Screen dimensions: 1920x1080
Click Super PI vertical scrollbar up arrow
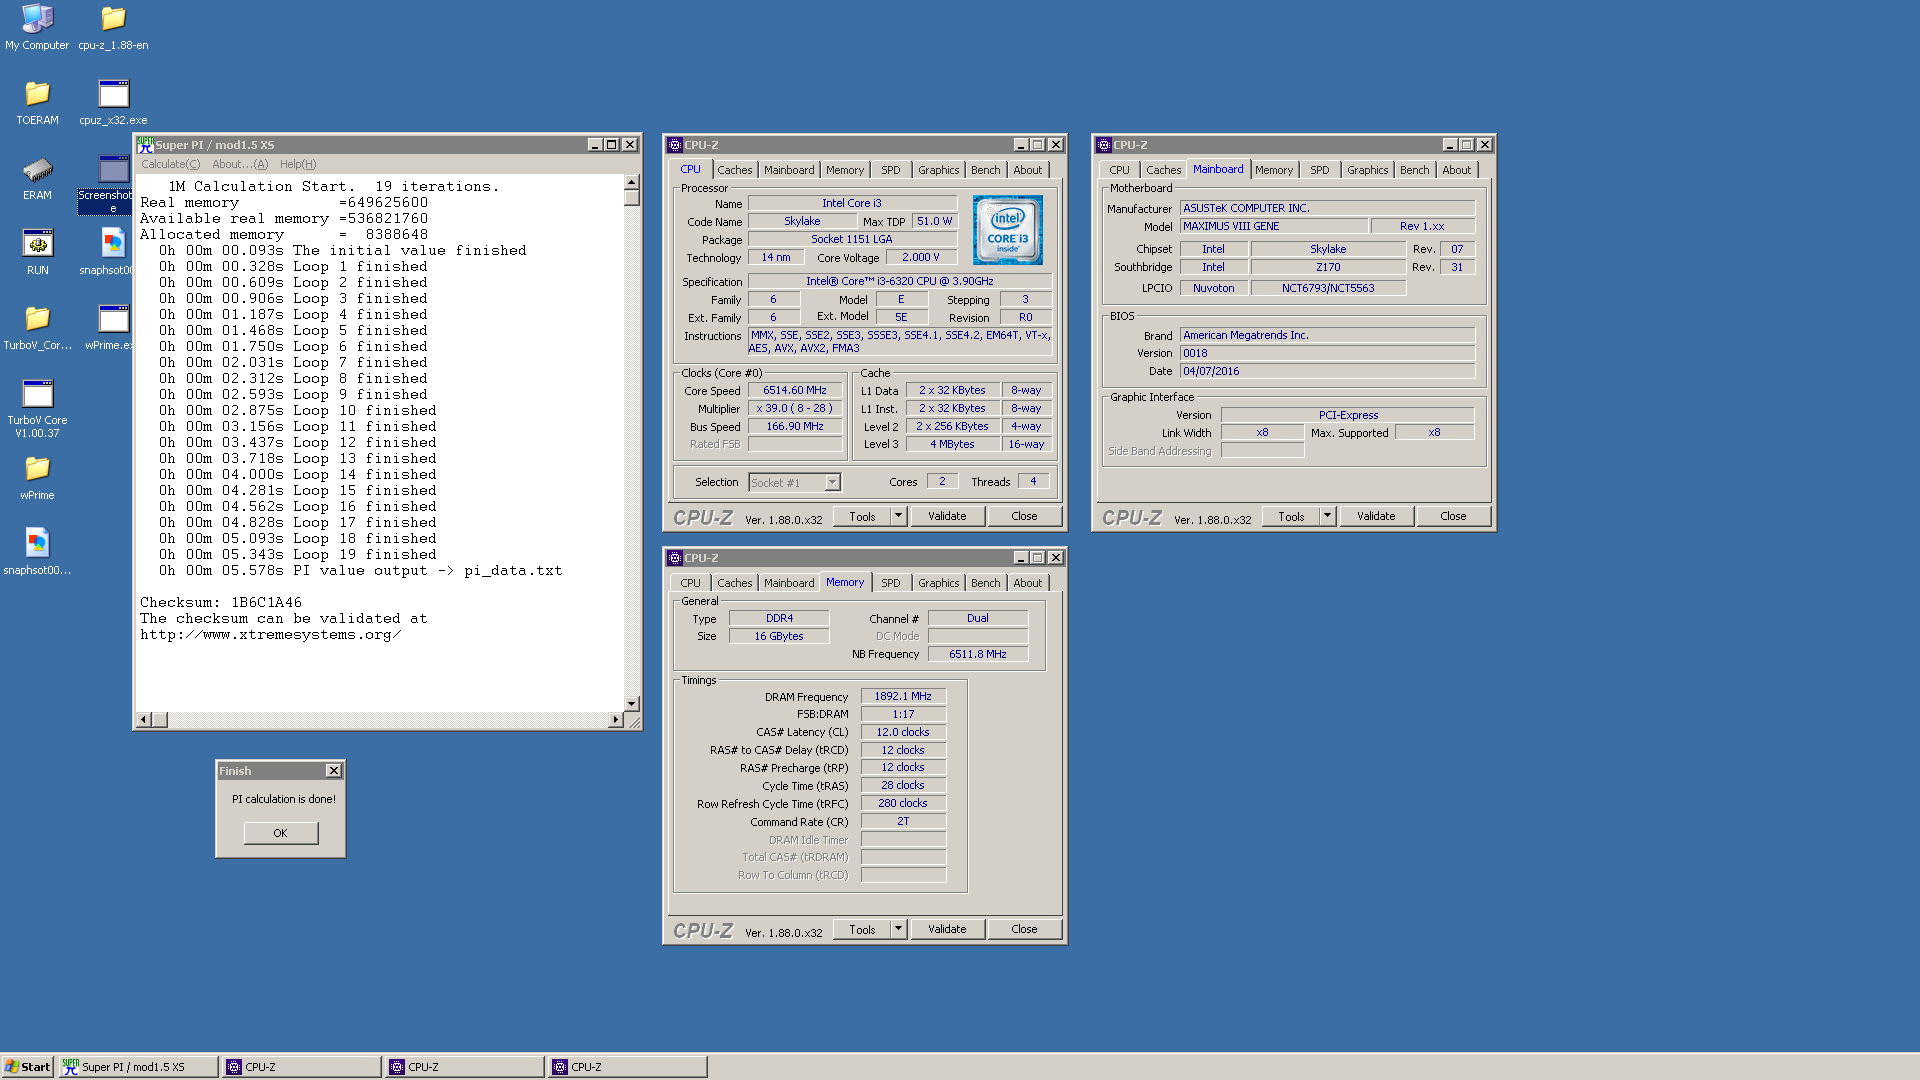point(631,182)
